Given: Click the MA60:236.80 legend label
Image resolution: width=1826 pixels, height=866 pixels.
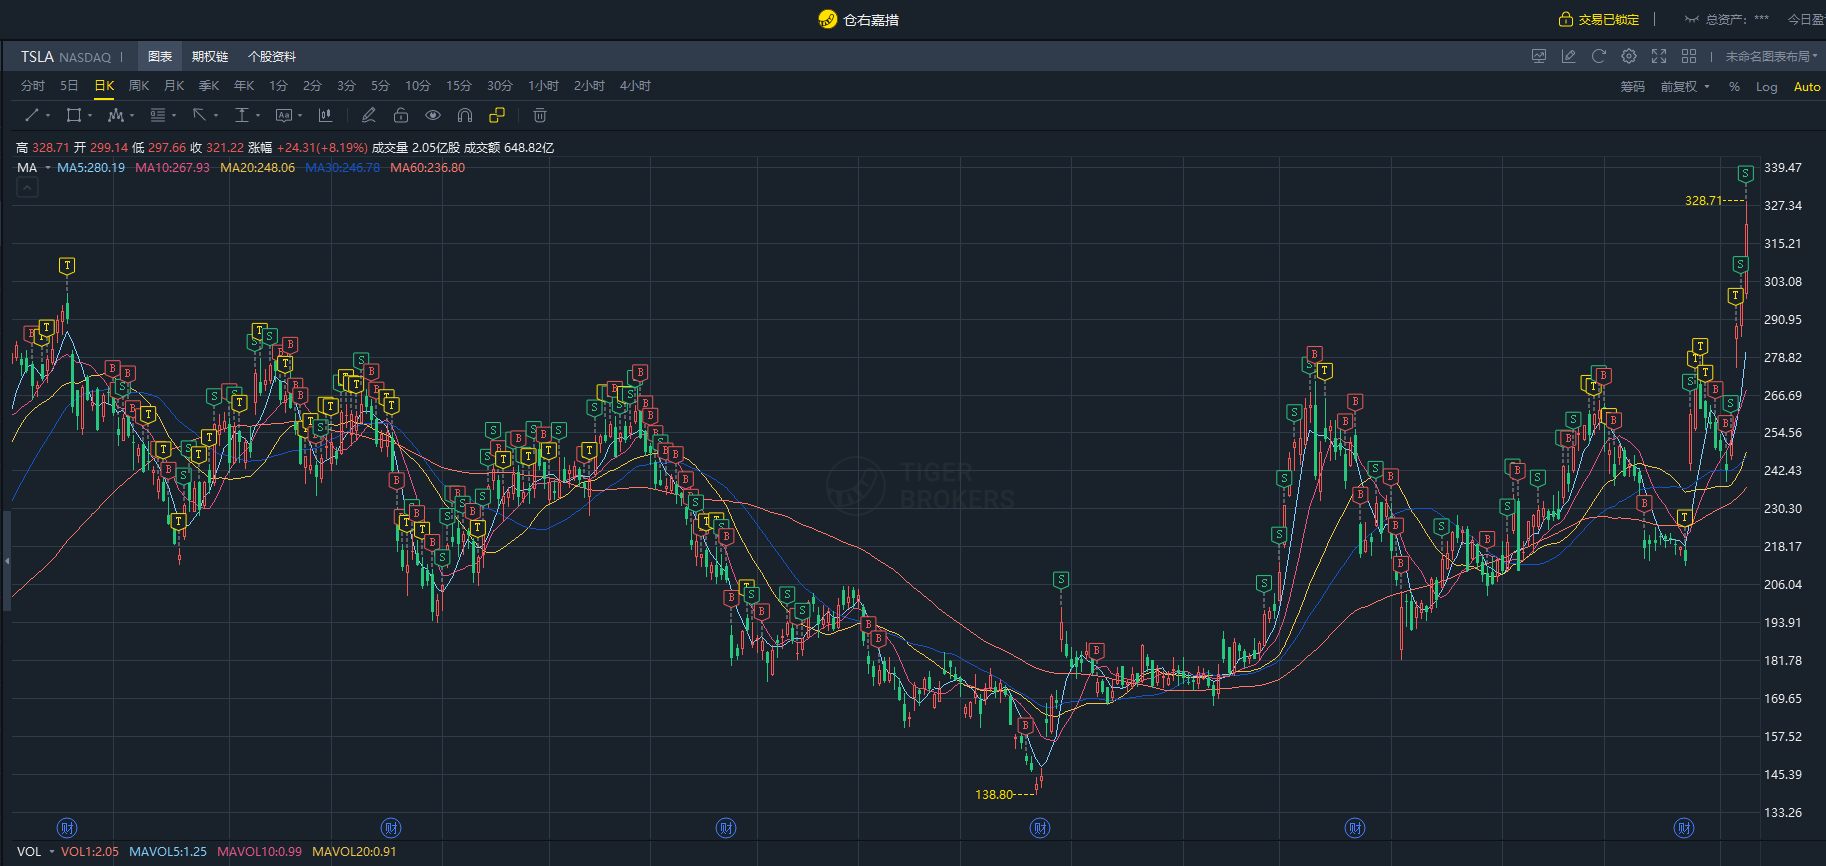Looking at the screenshot, I should click(x=428, y=168).
